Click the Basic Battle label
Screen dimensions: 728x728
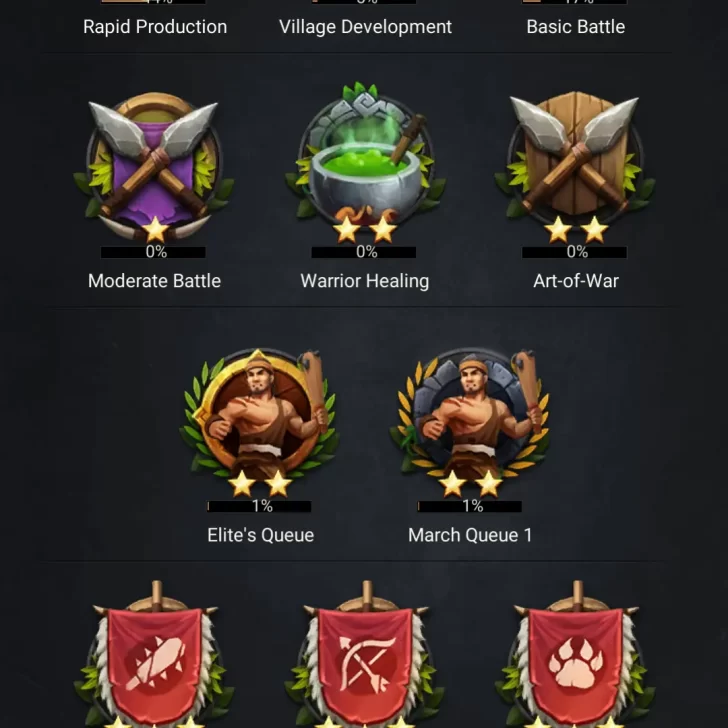point(576,27)
